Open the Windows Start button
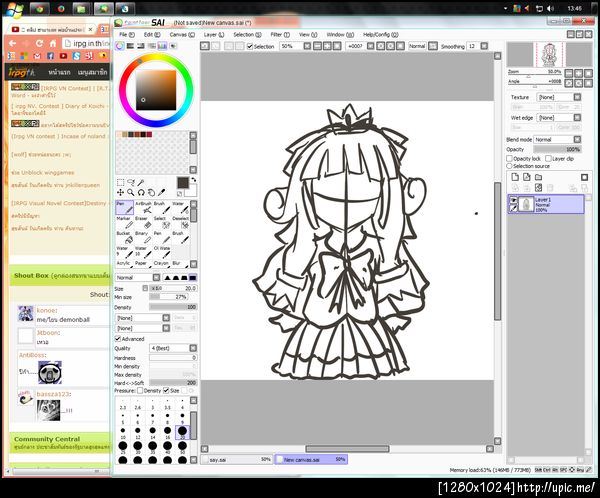This screenshot has height=498, width=600. [13, 8]
